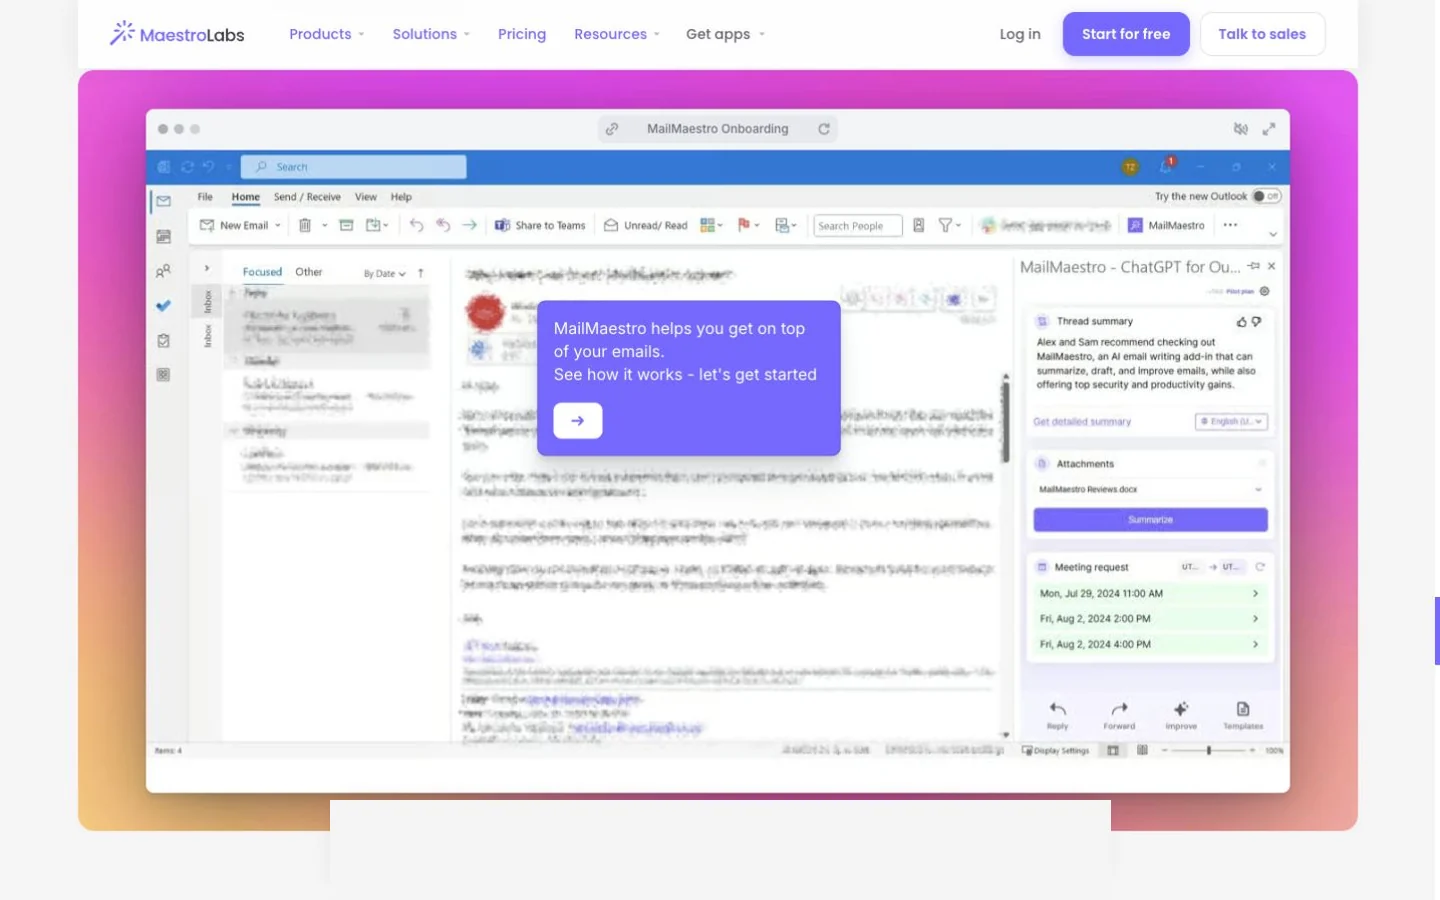Pin the MailMaestro pane
The image size is (1440, 900).
coord(1254,266)
